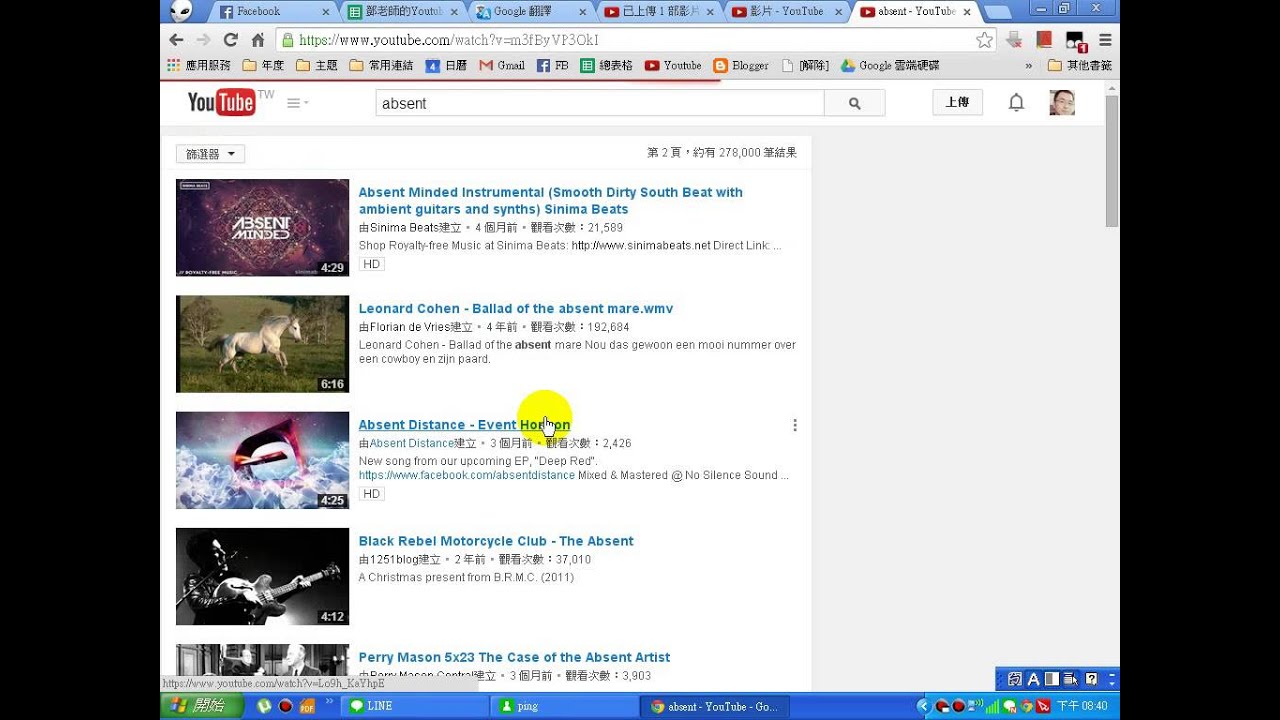Open the notifications bell
This screenshot has height=720, width=1280.
[1016, 102]
